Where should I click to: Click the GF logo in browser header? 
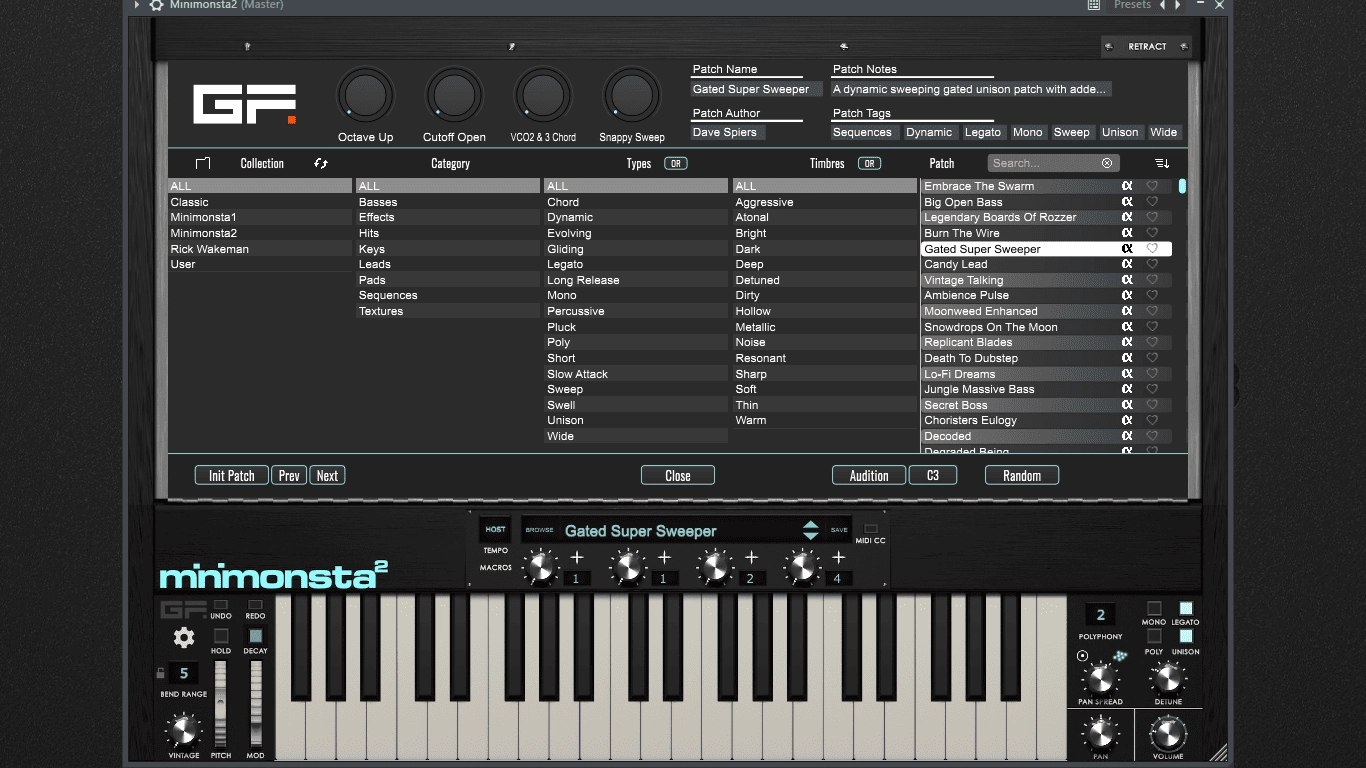click(244, 104)
